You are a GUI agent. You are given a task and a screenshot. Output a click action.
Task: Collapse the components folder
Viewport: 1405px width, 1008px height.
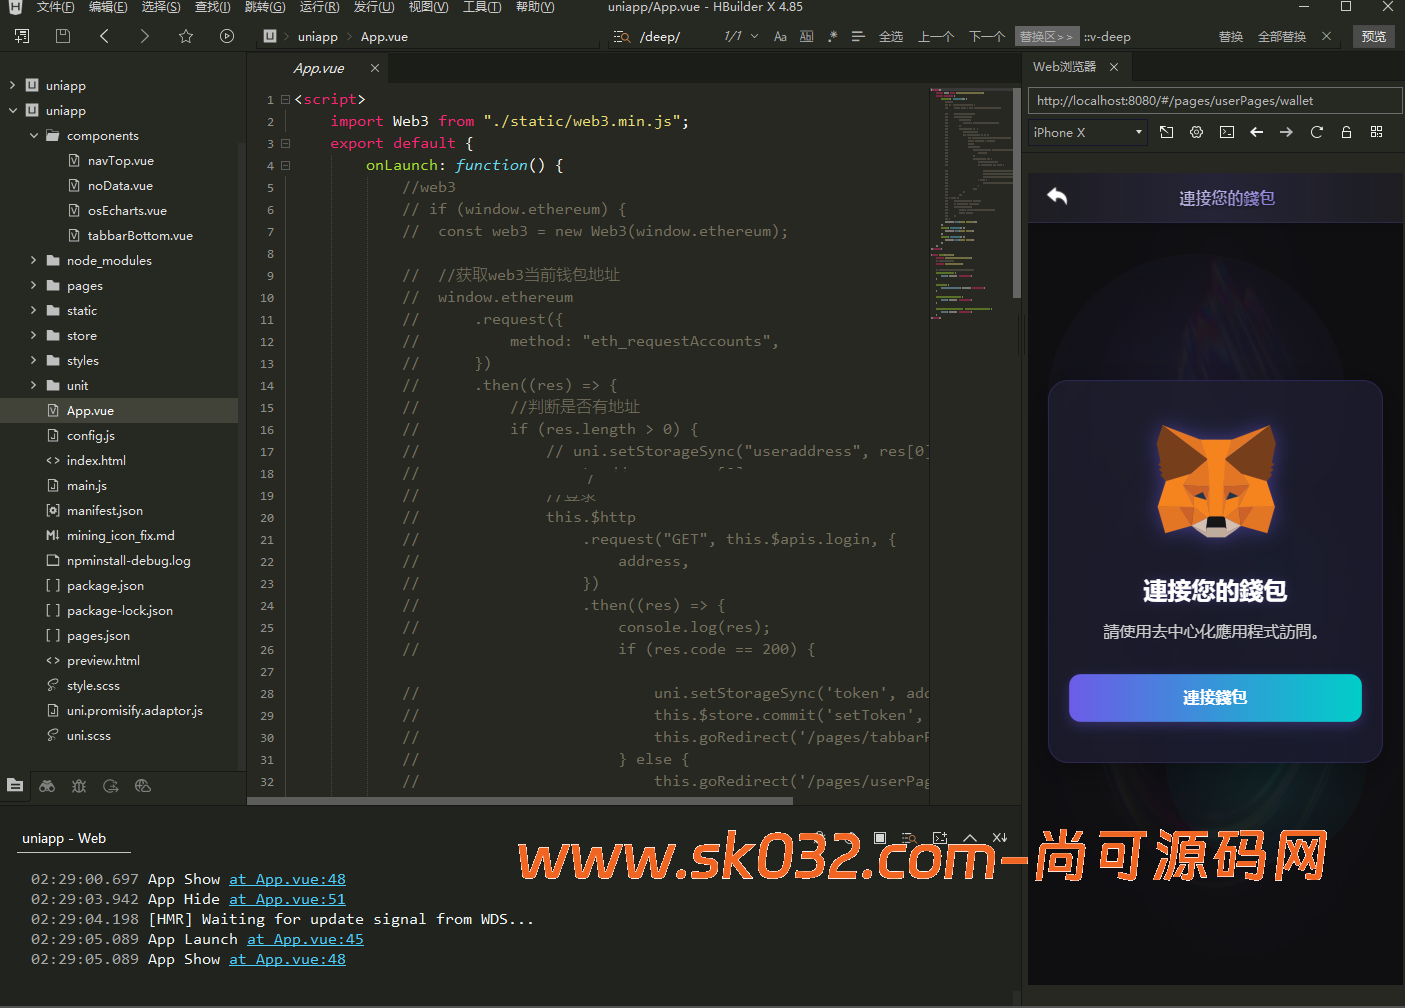[33, 135]
